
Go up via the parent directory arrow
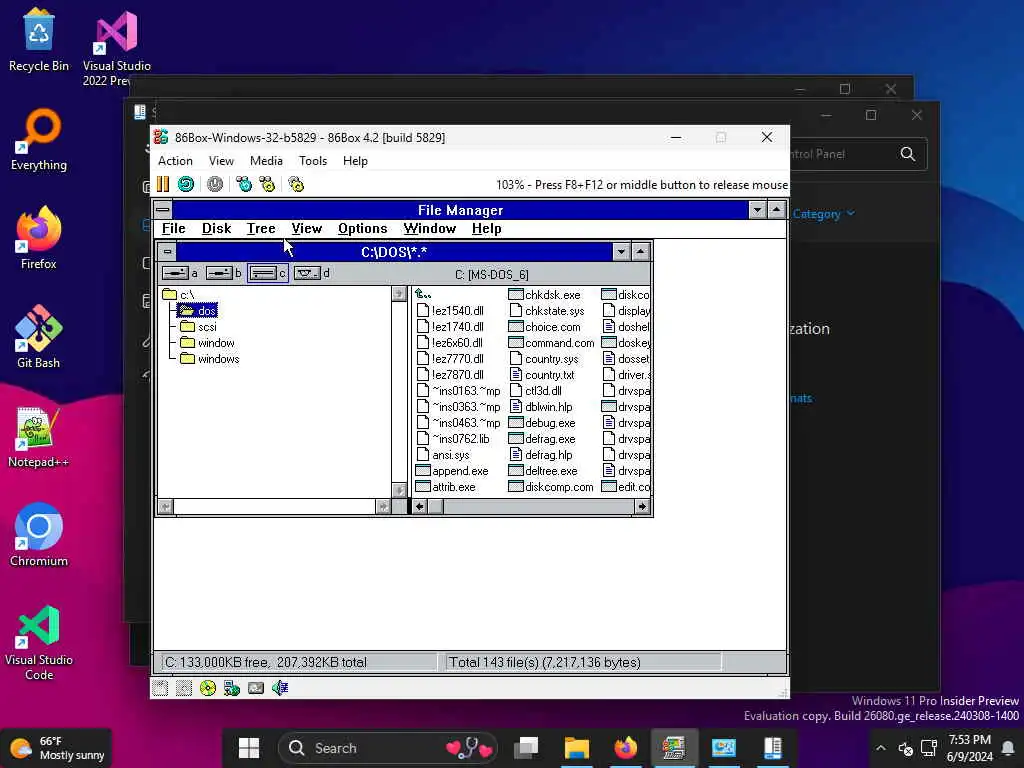click(423, 295)
